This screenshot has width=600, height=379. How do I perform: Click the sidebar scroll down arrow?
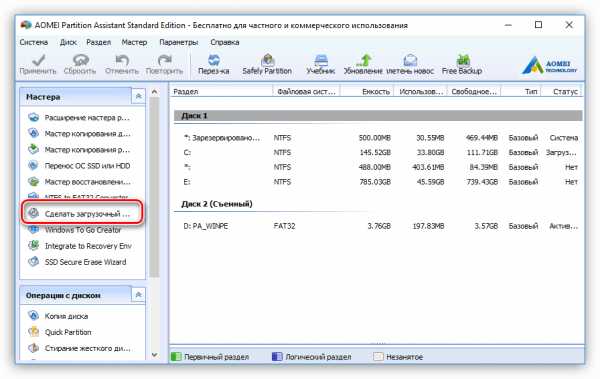point(155,355)
